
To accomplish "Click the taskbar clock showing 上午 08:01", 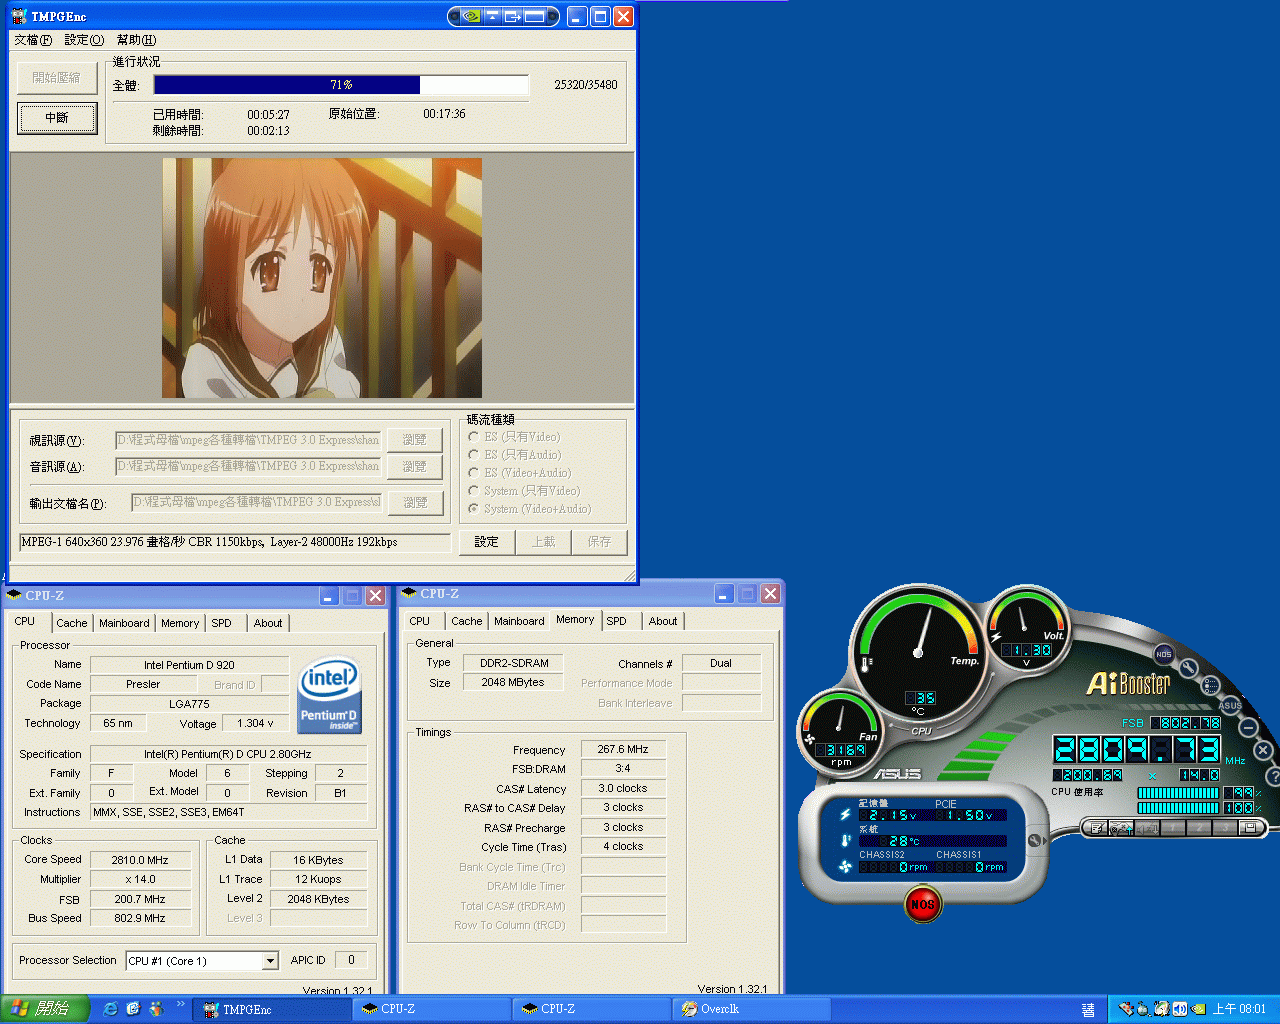I will click(x=1240, y=1010).
